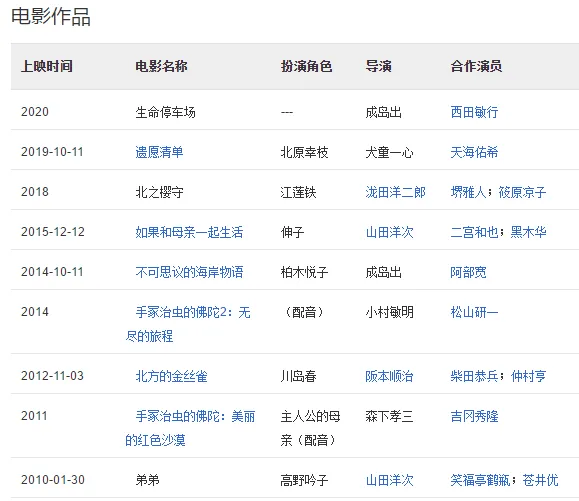Open the 遗愿清单 movie link
Viewport: 579px width, 501px height.
coord(159,152)
